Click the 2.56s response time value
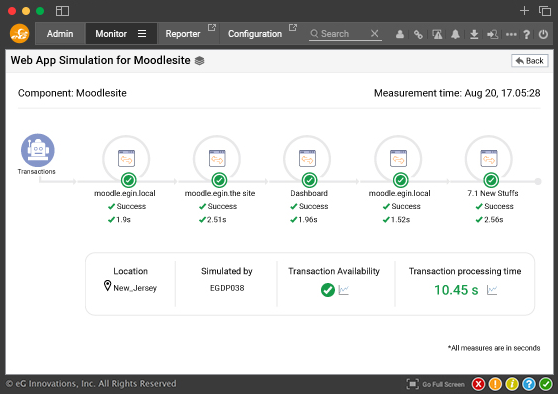This screenshot has width=558, height=394. [x=494, y=220]
